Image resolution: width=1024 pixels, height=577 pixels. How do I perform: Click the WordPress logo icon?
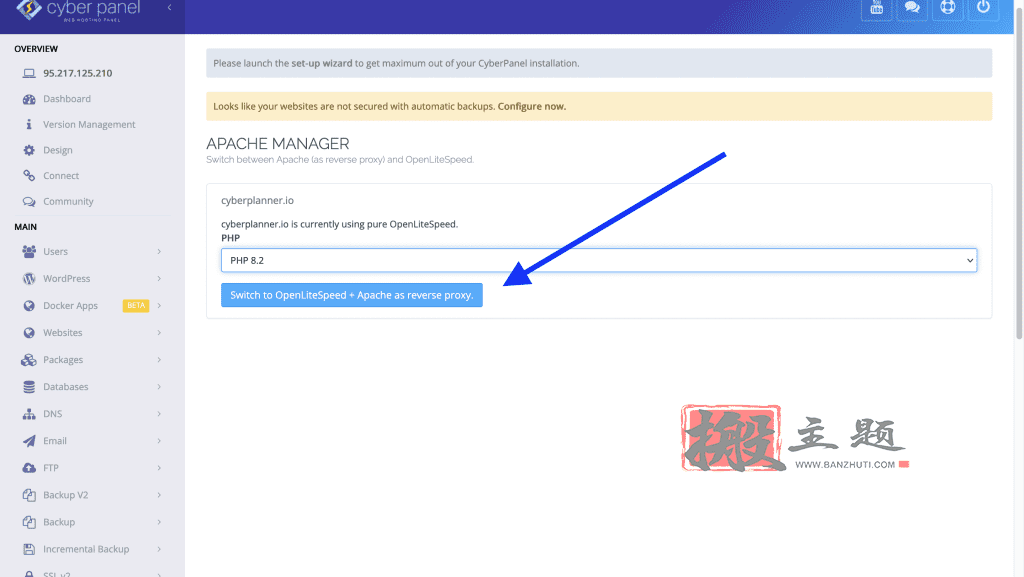pos(29,279)
